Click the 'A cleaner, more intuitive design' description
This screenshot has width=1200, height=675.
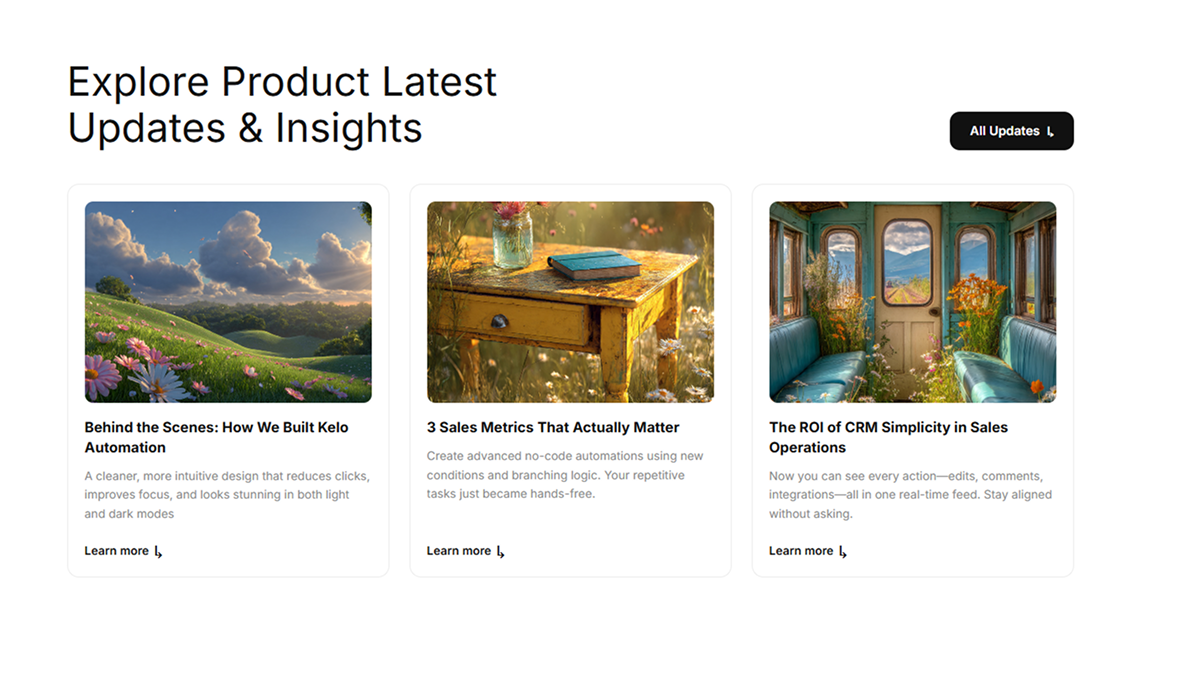tap(227, 495)
